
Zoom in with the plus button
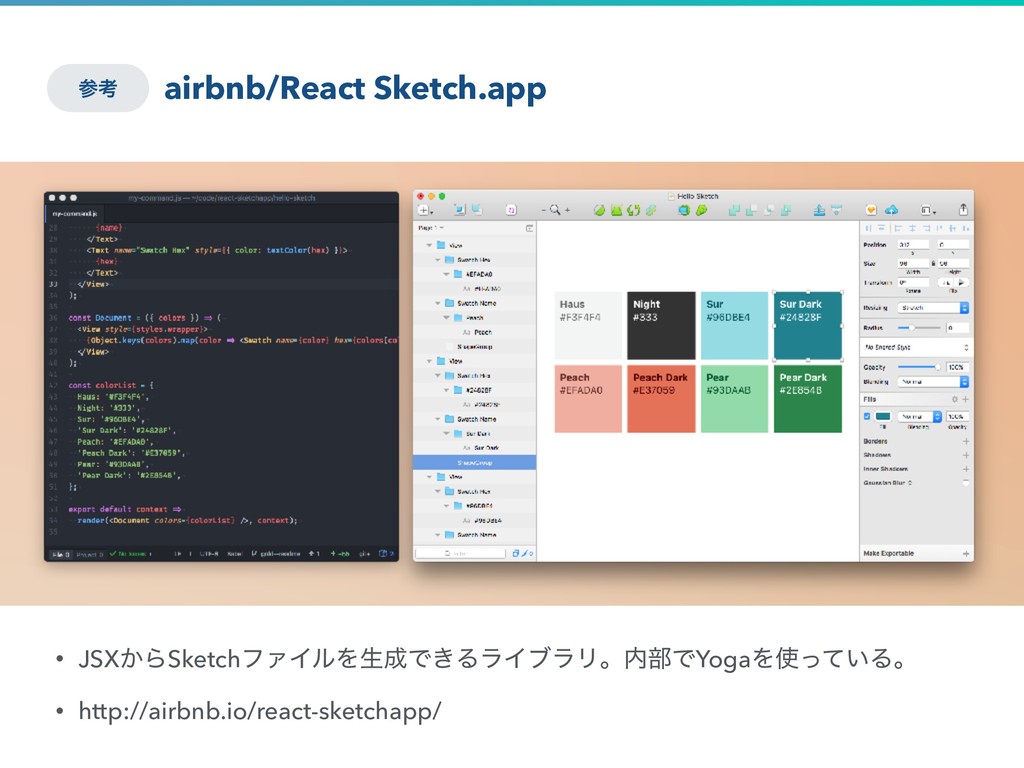pos(568,210)
